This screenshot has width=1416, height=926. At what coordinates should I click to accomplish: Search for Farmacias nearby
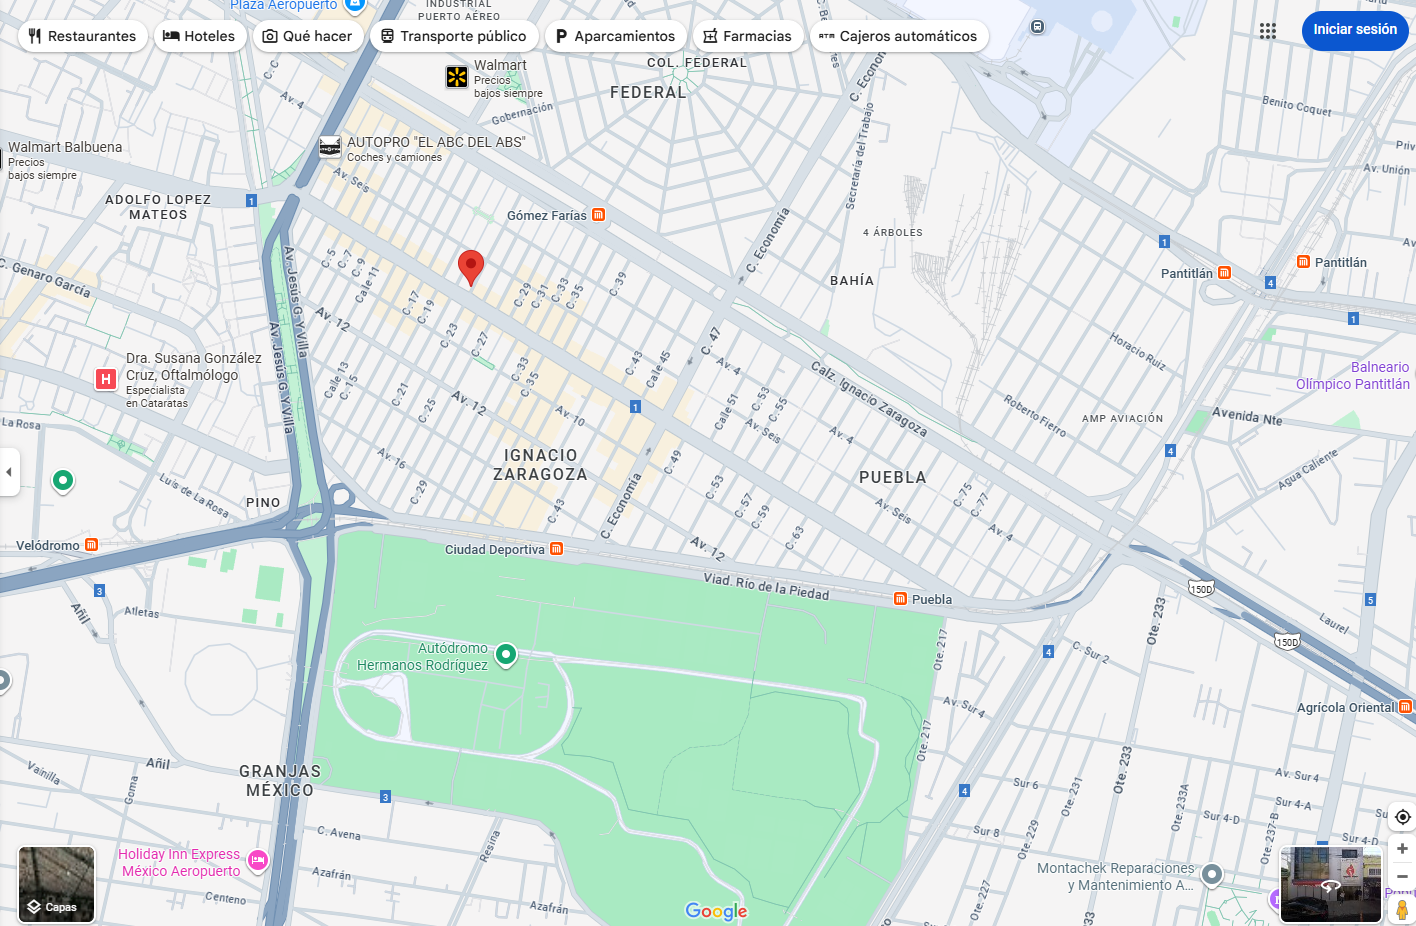747,36
